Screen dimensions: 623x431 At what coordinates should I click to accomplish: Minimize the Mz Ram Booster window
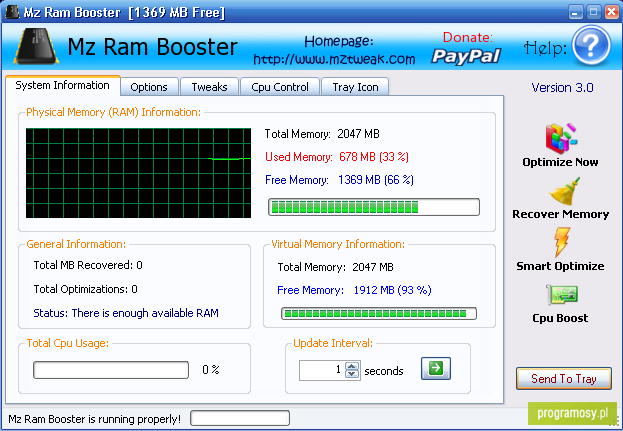pos(575,12)
